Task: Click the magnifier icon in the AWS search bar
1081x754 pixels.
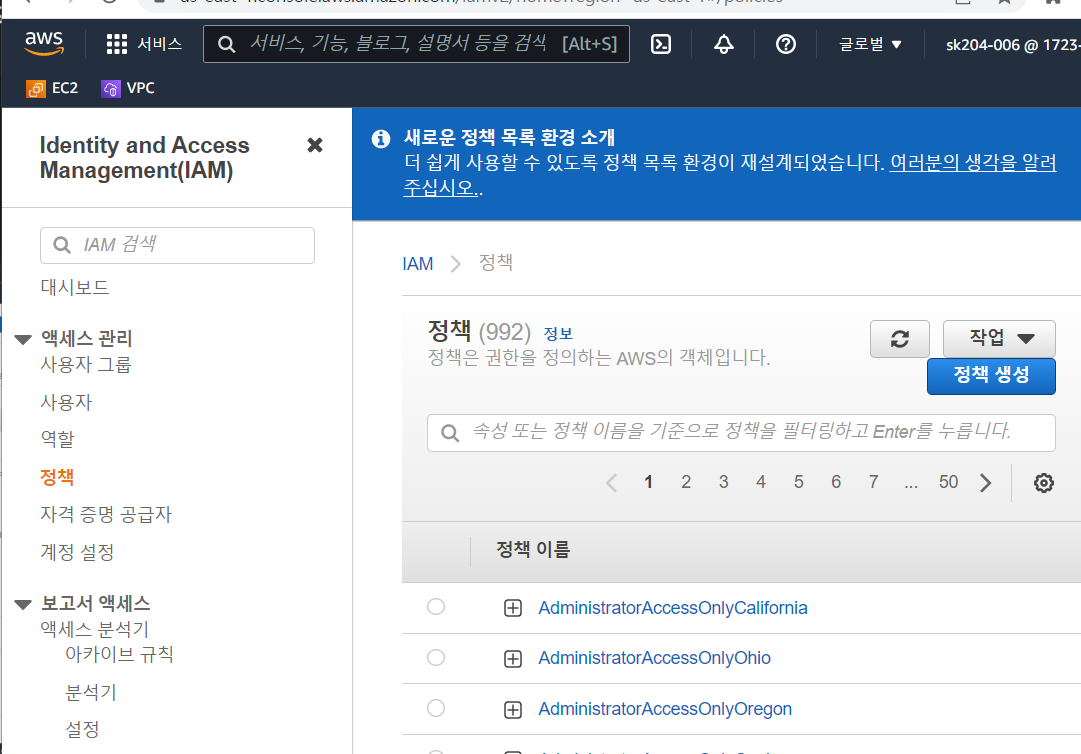Action: point(225,44)
